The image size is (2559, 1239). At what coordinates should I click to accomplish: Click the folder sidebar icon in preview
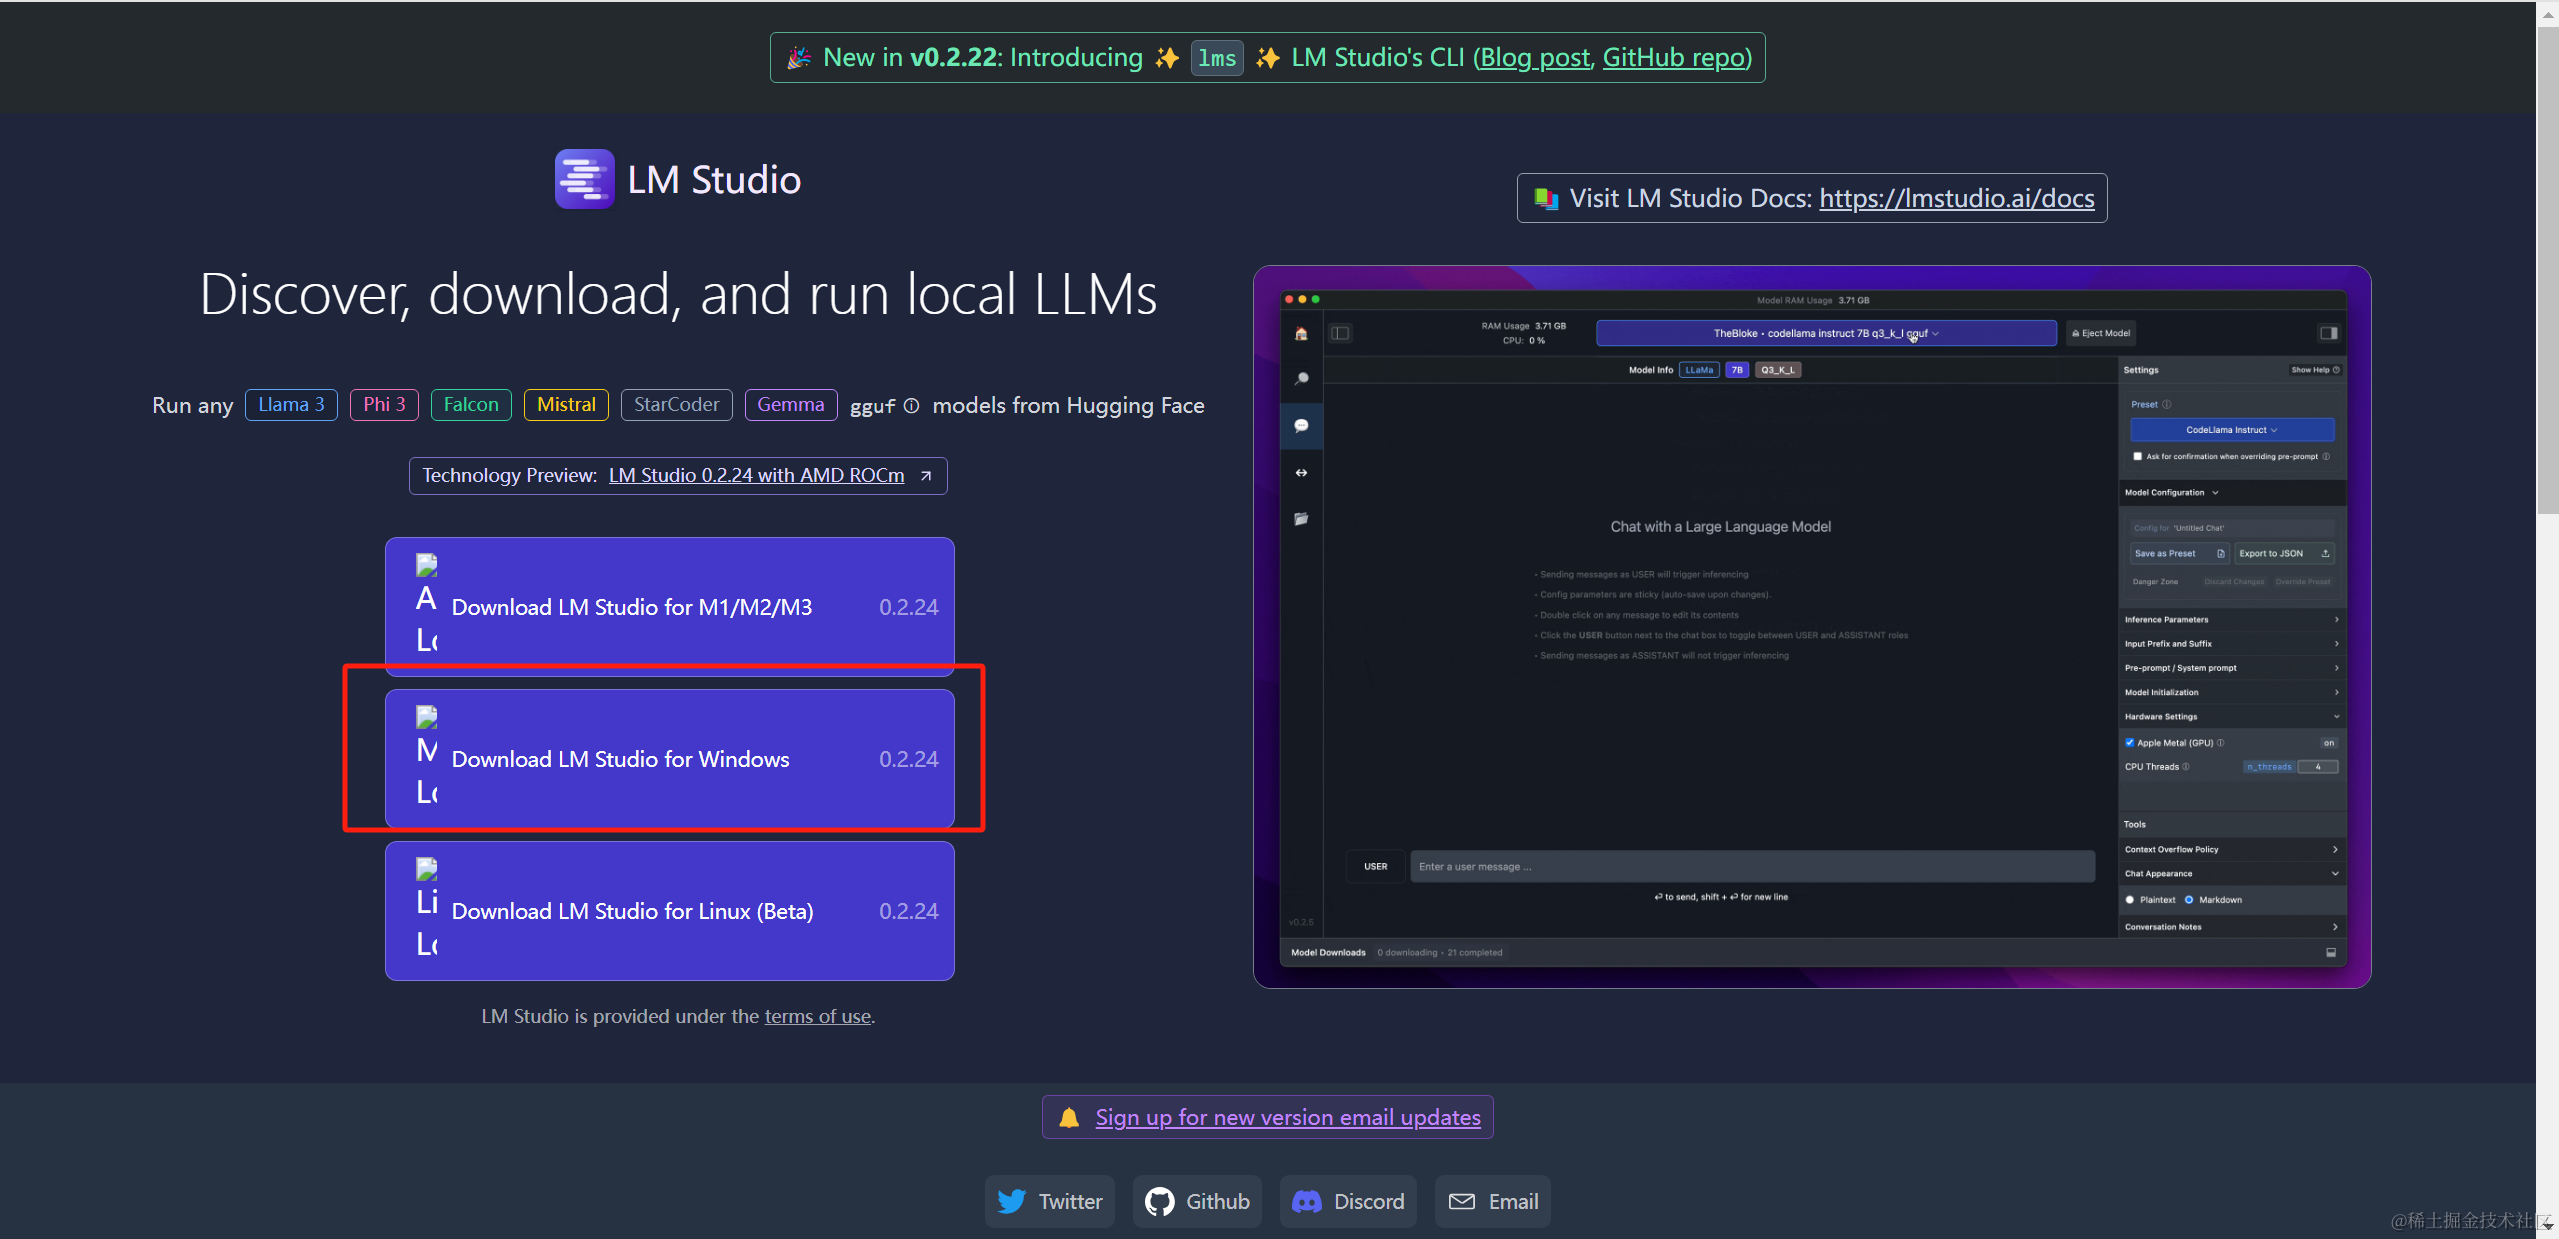[x=1301, y=519]
